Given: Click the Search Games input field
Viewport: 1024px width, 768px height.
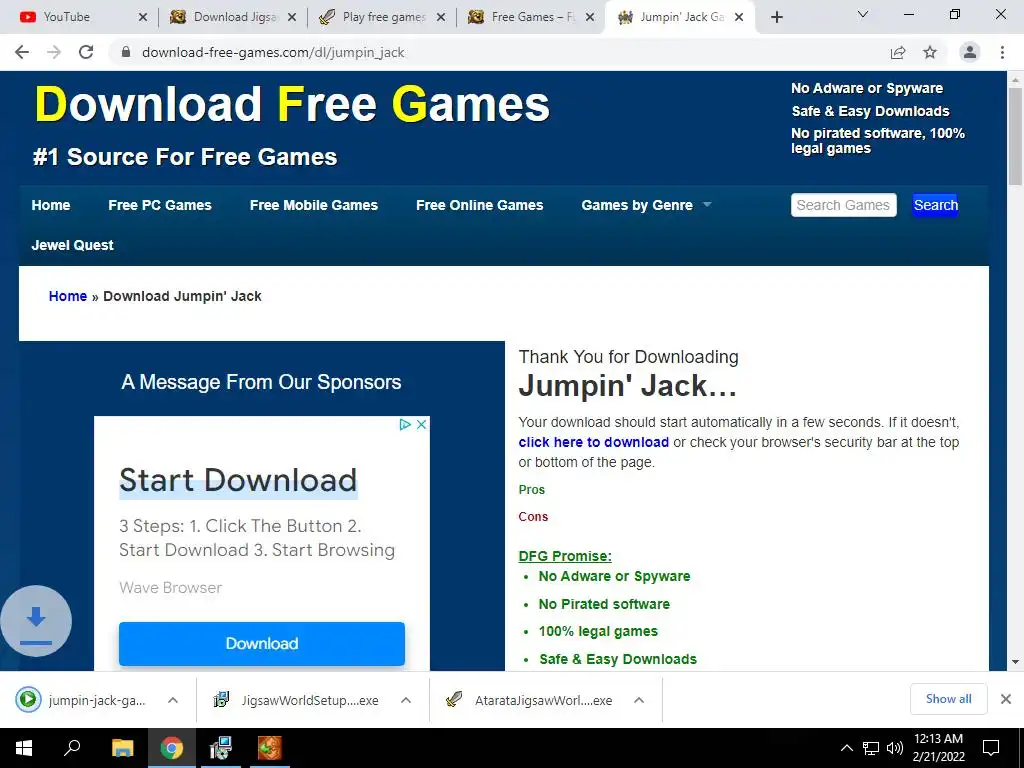Looking at the screenshot, I should click(843, 205).
